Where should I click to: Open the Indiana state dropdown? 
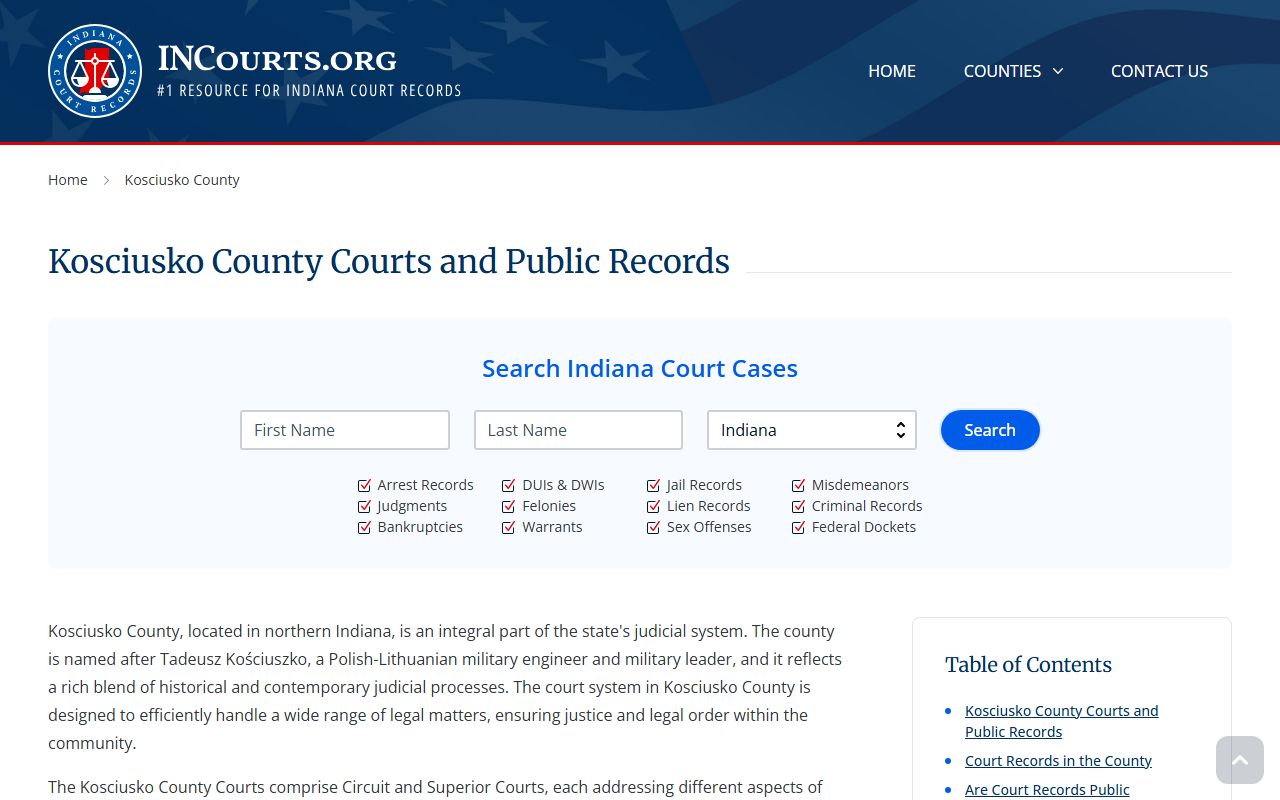[812, 430]
